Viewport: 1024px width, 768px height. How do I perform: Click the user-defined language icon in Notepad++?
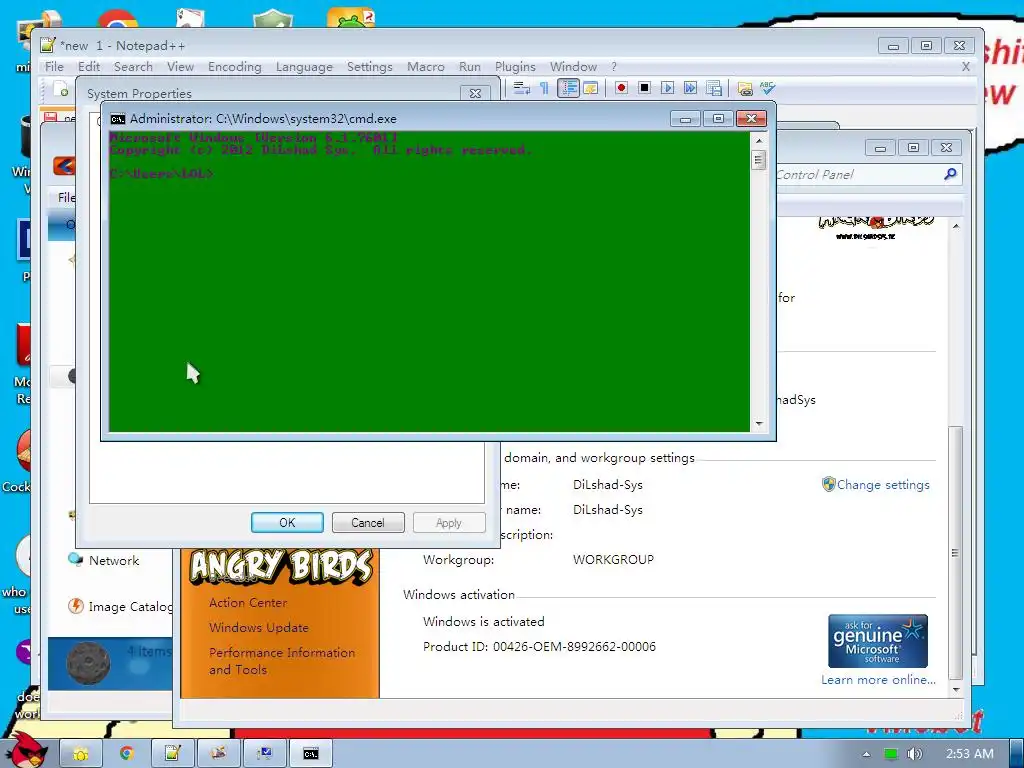click(x=590, y=88)
